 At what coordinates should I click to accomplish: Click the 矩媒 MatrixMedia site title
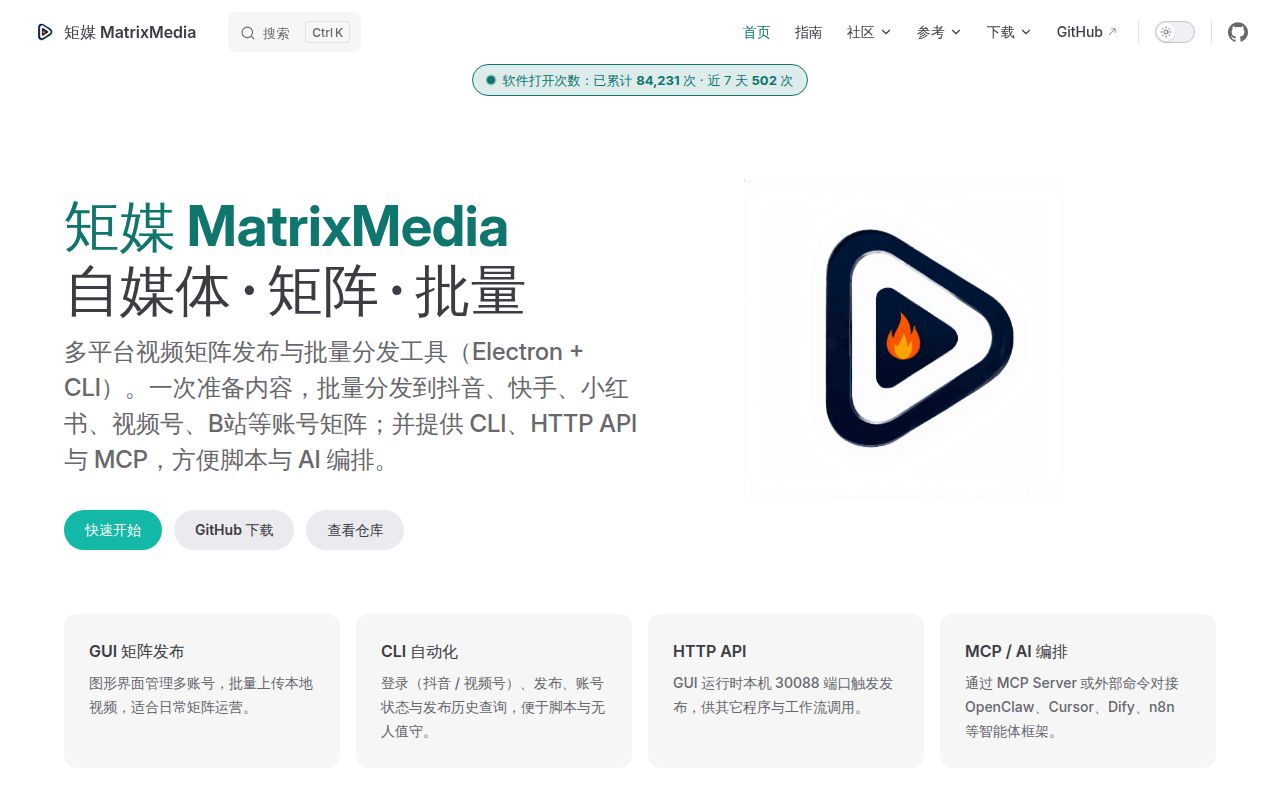click(x=130, y=32)
